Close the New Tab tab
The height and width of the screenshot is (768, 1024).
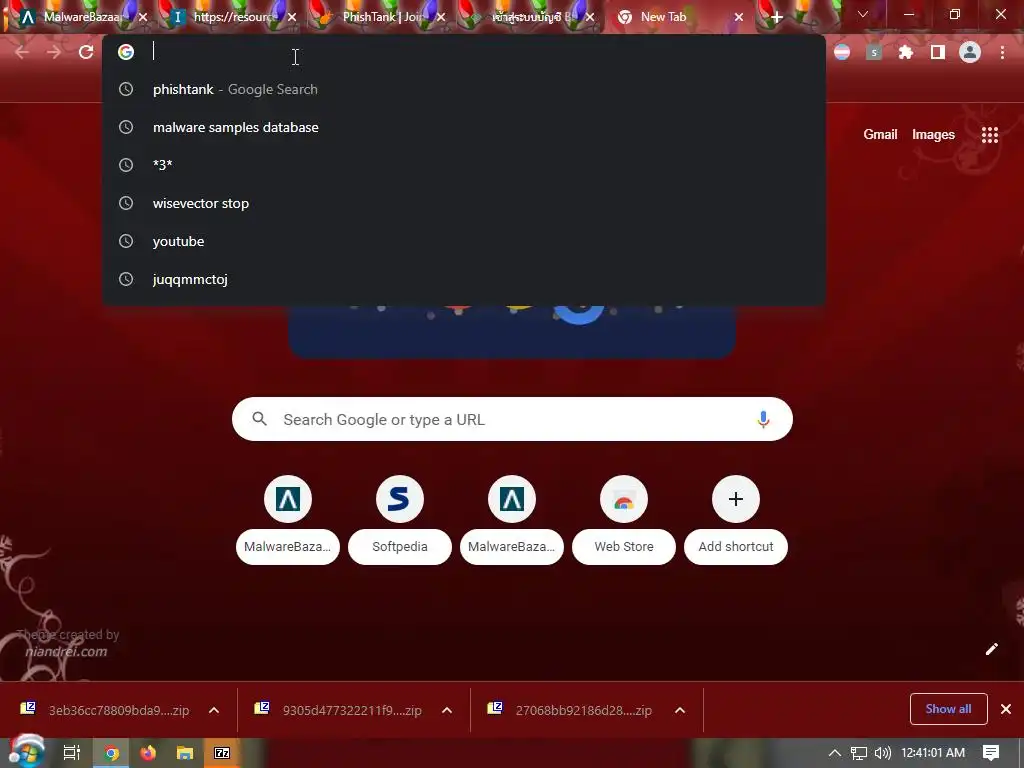tap(739, 18)
